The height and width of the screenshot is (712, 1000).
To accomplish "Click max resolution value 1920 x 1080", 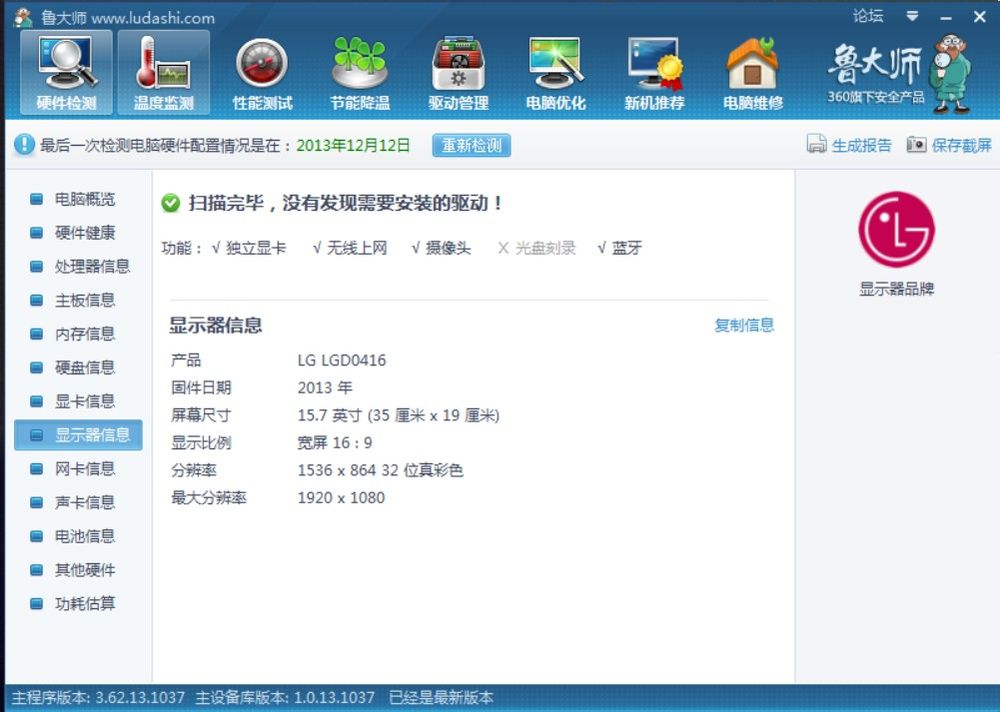I will (341, 498).
